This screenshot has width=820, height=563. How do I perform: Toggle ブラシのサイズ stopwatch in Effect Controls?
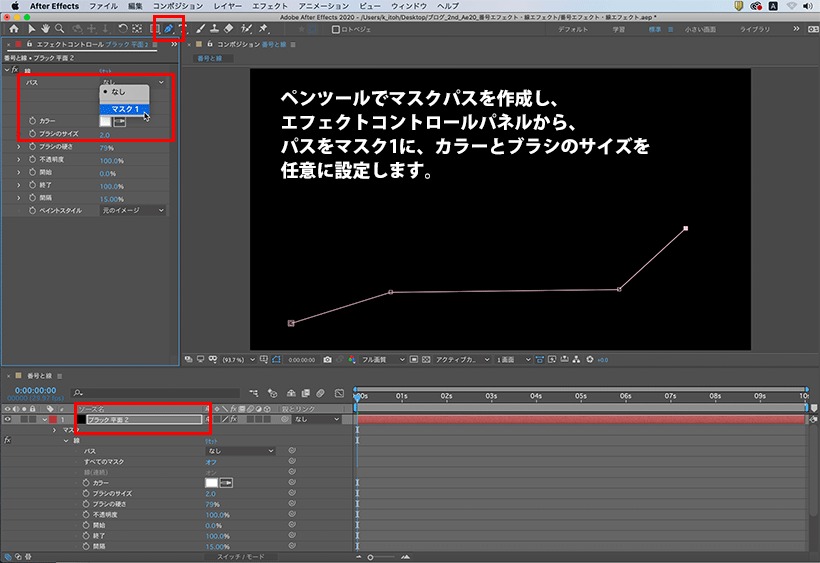pyautogui.click(x=32, y=134)
